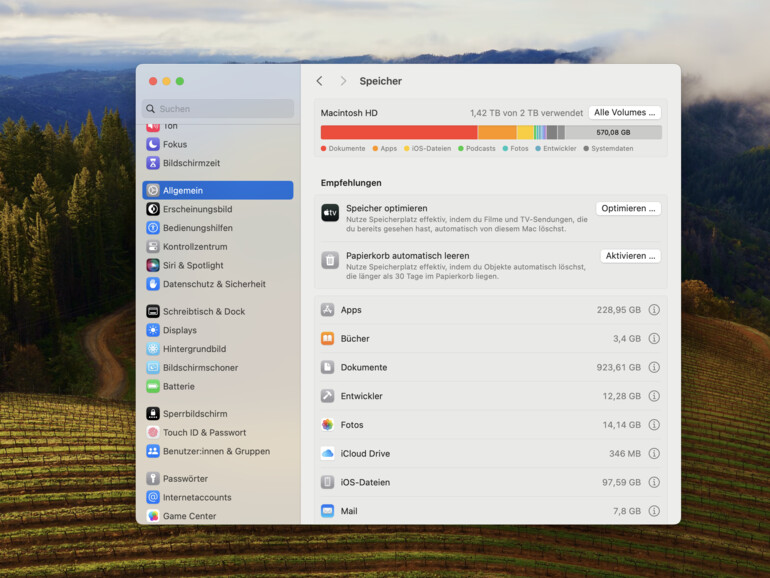Screen dimensions: 770x578
Task: Open Displays settings
Action: pos(218,330)
